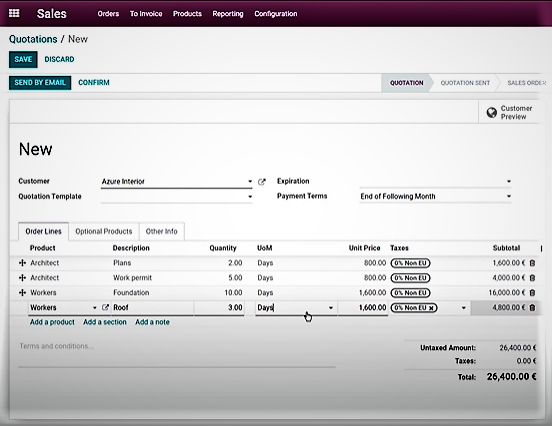
Task: Delete the Roof line via its trash icon
Action: 532,307
